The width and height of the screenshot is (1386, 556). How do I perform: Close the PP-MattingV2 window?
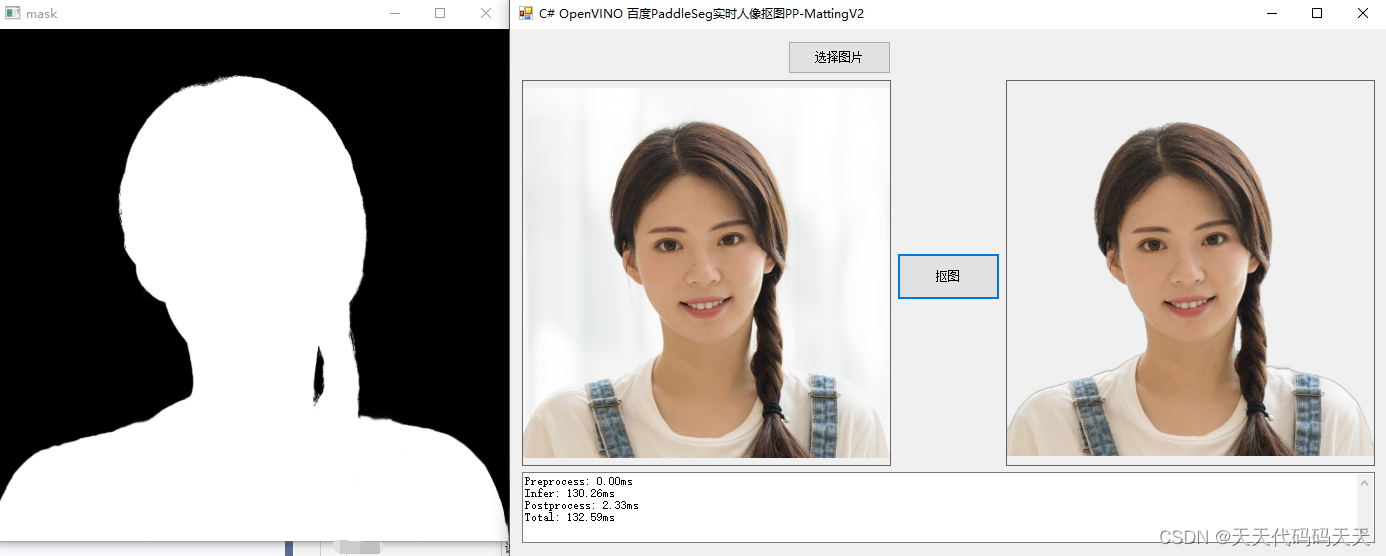coord(1363,14)
